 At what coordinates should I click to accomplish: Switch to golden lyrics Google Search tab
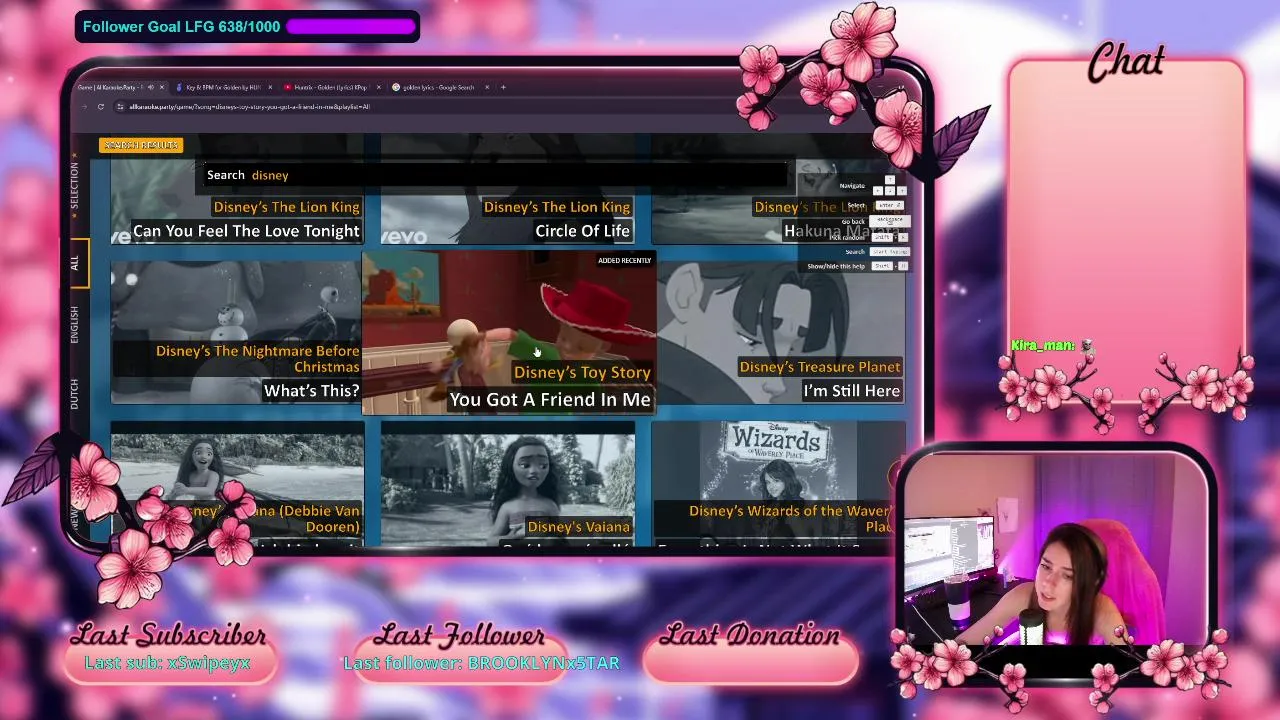tap(438, 87)
